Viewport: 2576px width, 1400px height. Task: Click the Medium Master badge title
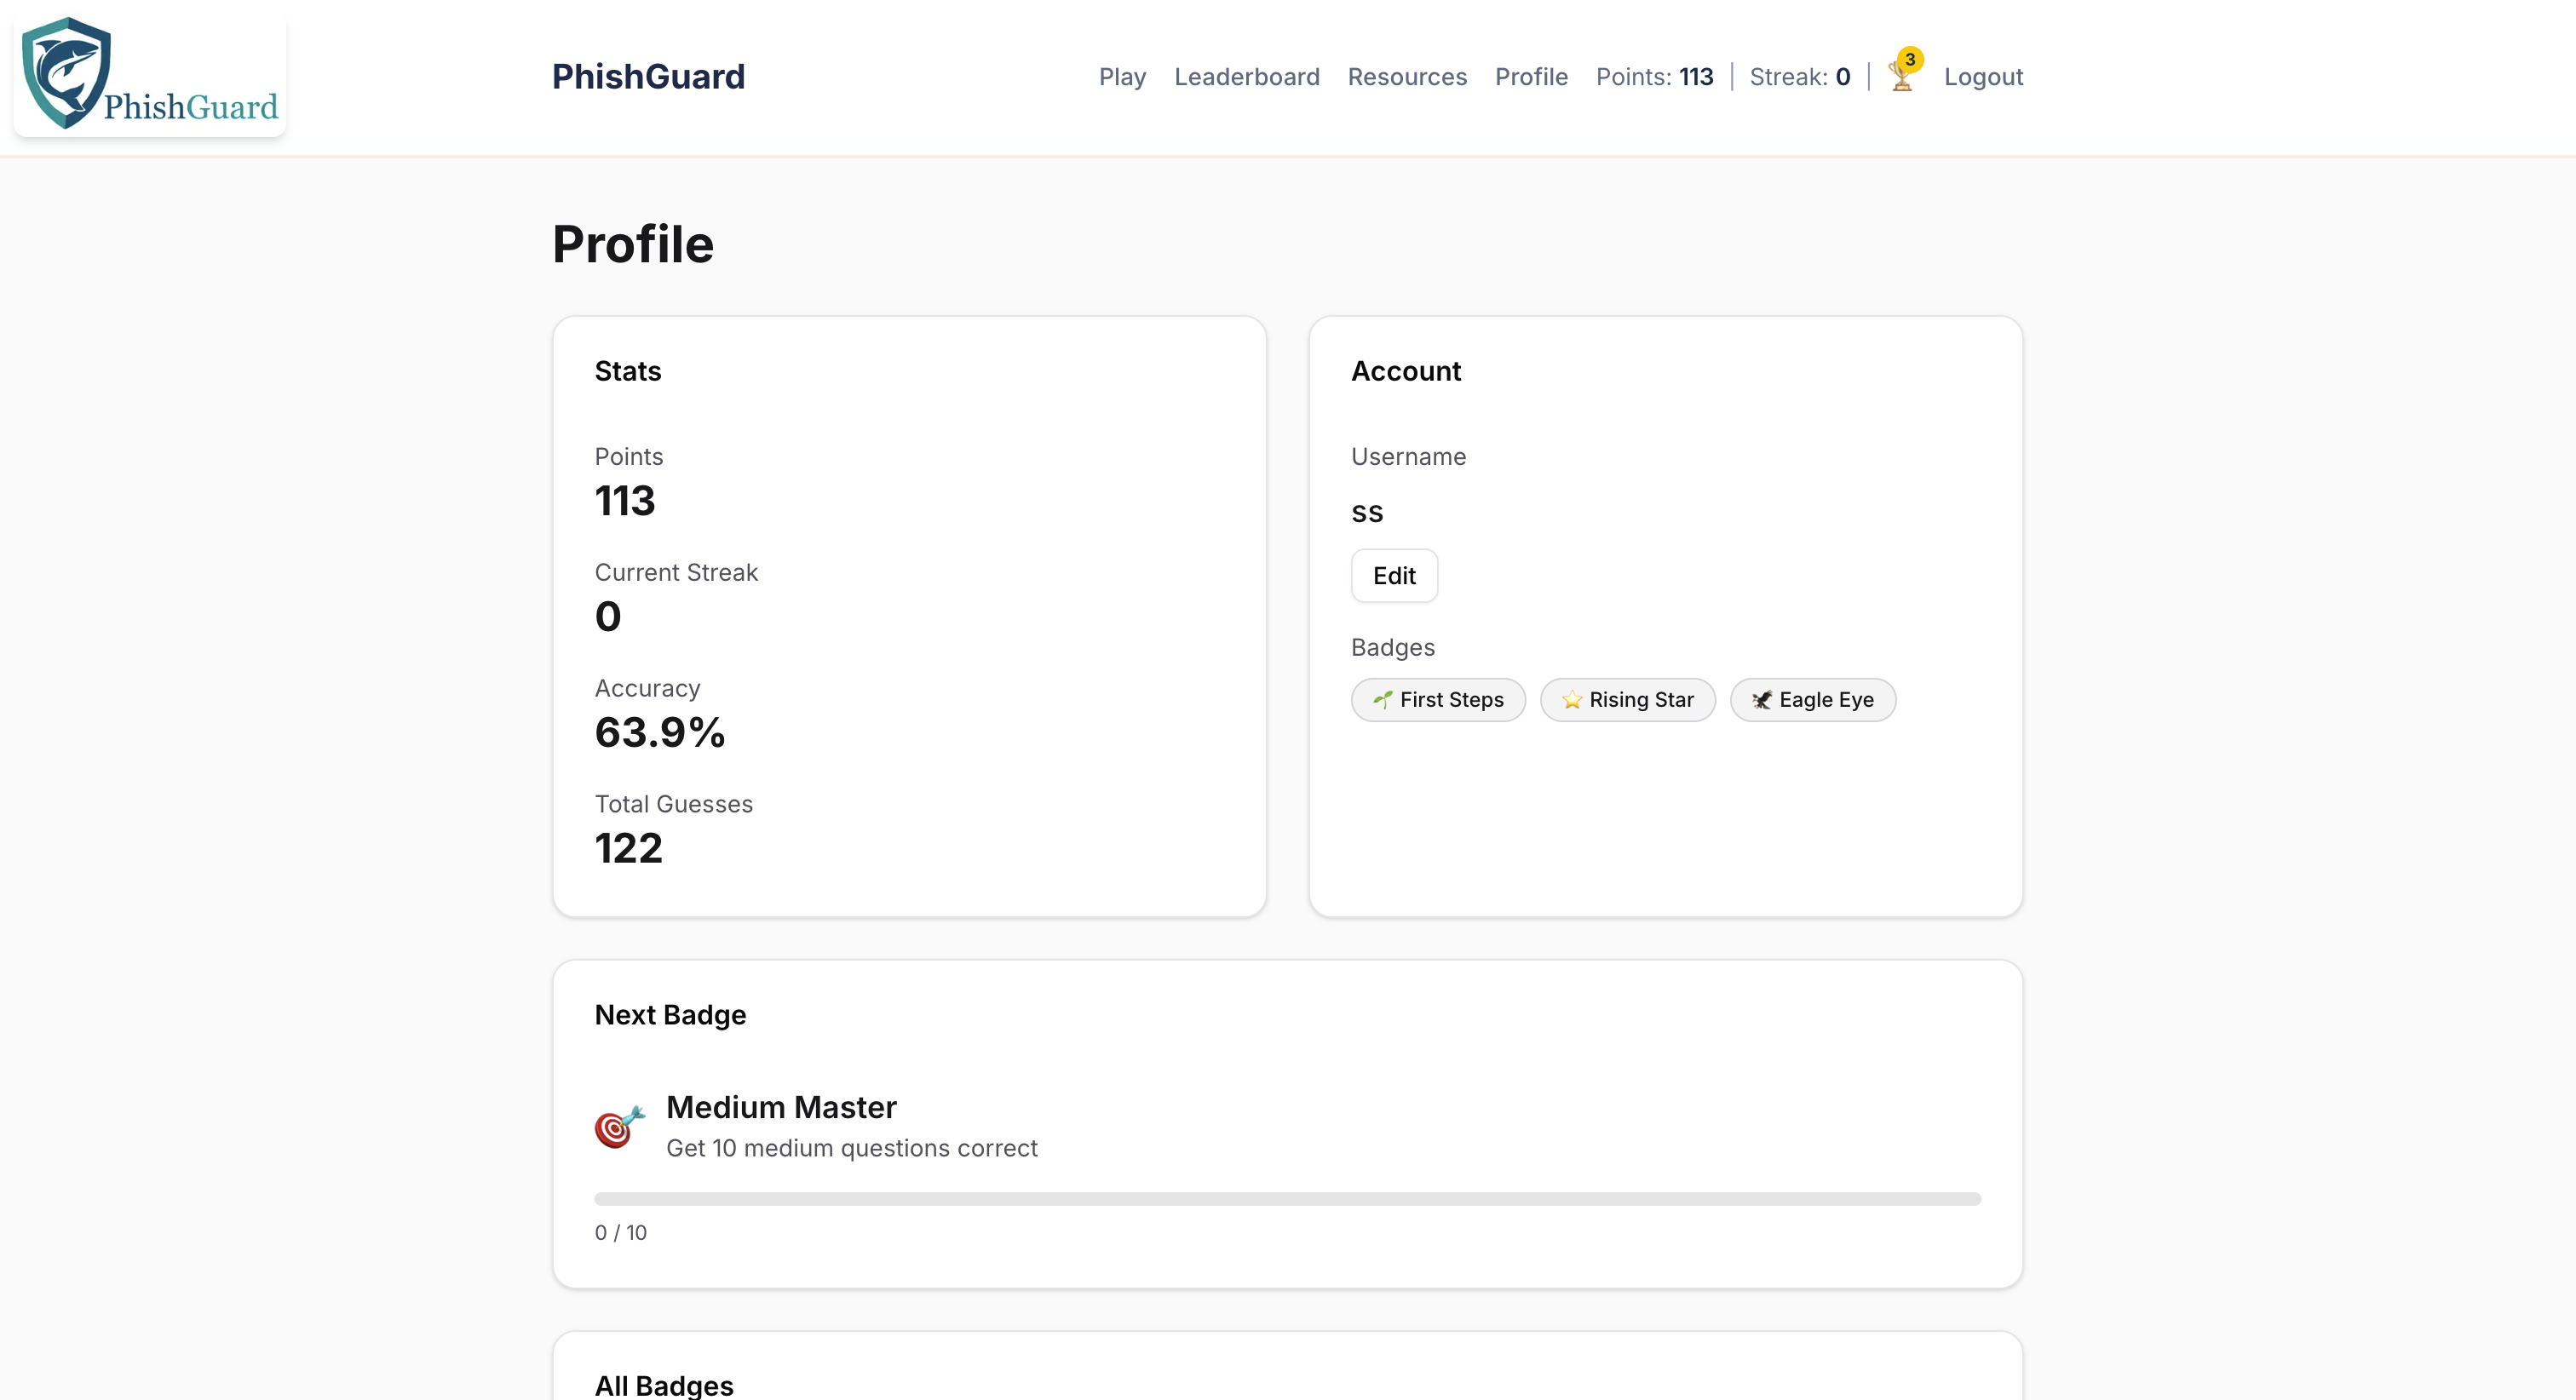(x=781, y=1107)
